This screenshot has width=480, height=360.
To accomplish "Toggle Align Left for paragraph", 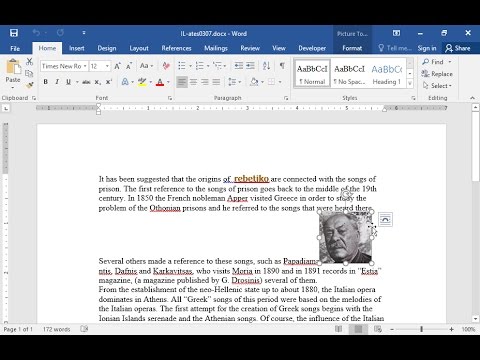I will click(x=182, y=82).
